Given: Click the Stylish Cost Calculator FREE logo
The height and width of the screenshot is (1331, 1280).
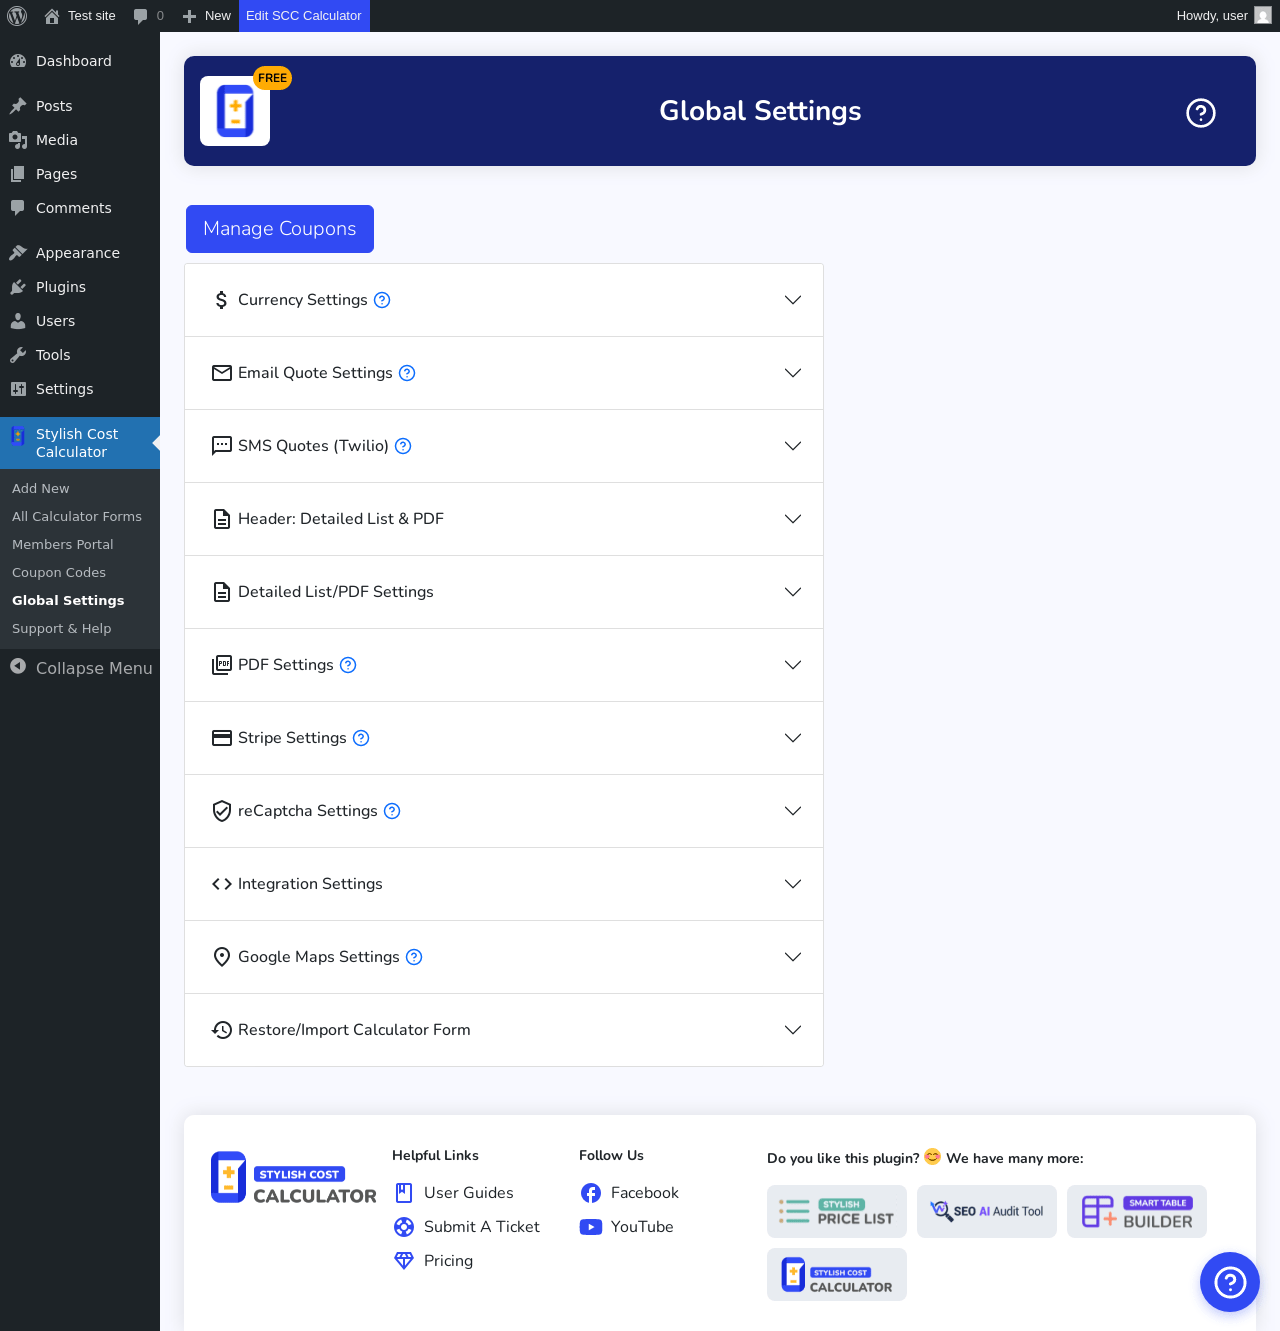Looking at the screenshot, I should 235,111.
